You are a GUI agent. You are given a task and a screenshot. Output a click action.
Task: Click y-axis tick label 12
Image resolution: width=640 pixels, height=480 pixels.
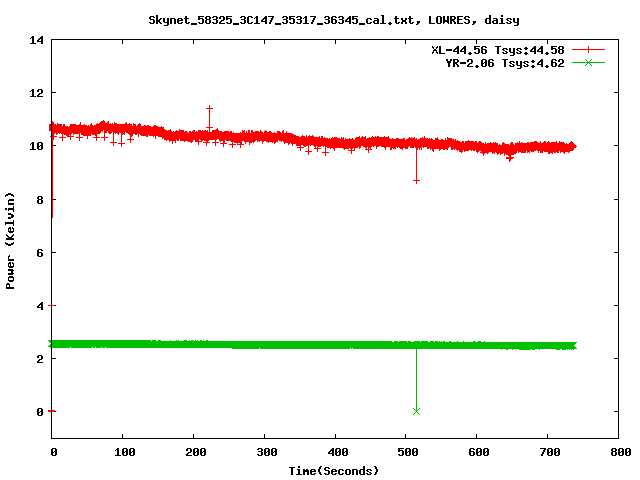pyautogui.click(x=36, y=93)
